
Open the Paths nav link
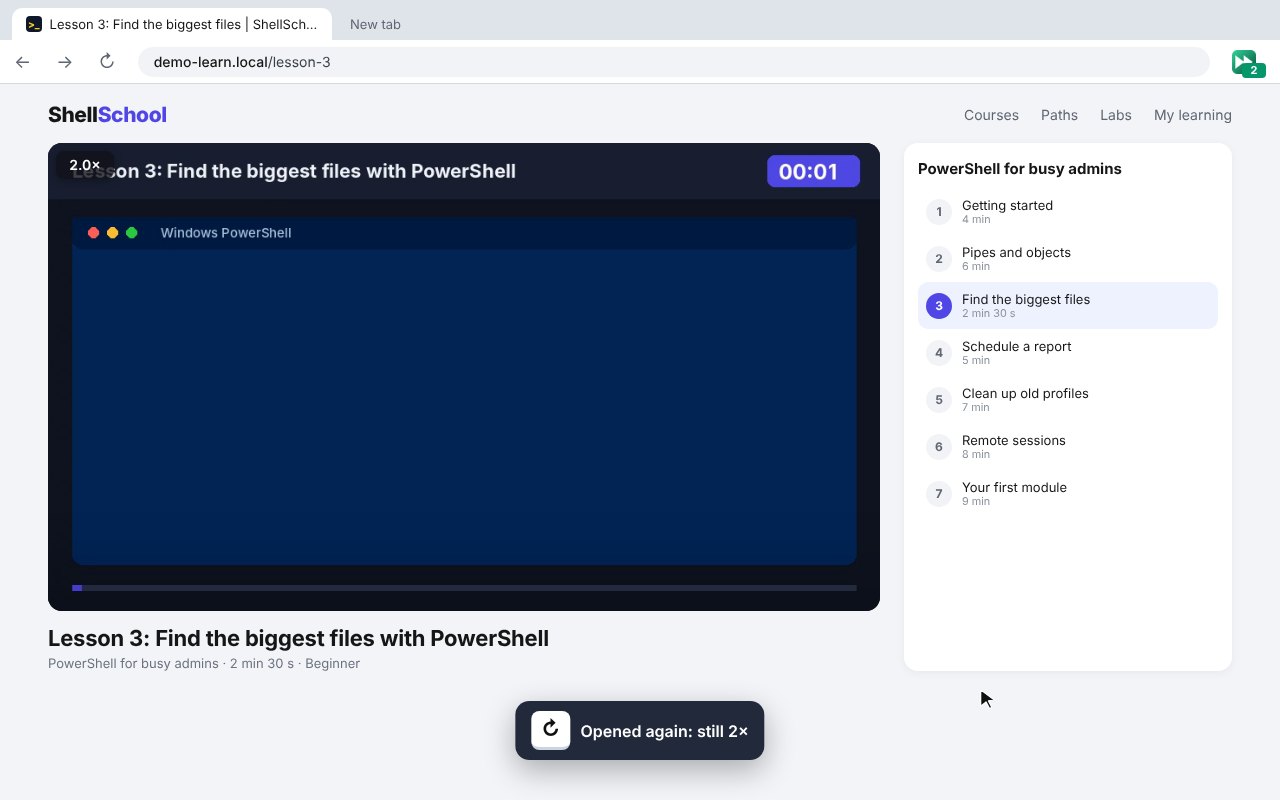(x=1059, y=115)
